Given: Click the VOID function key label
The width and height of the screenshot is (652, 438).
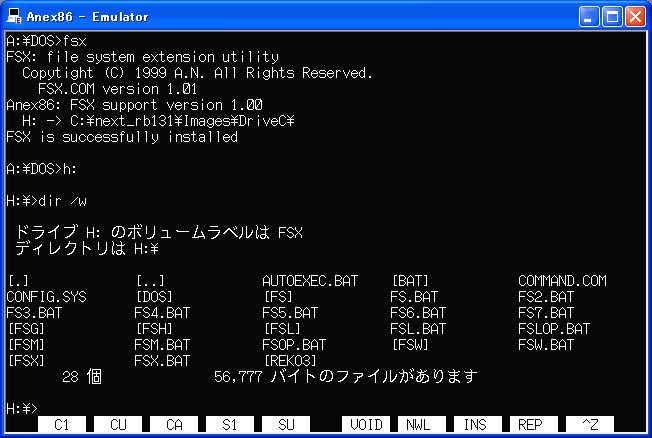Looking at the screenshot, I should [366, 425].
